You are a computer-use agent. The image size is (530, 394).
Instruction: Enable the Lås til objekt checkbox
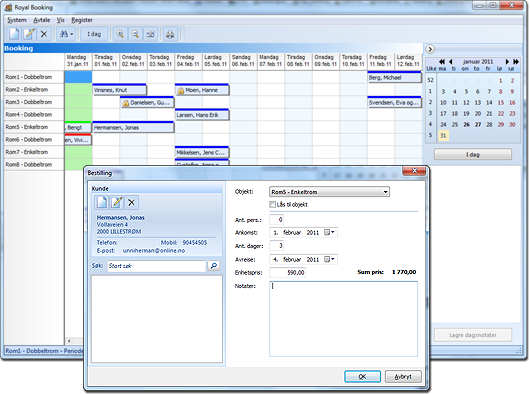272,204
